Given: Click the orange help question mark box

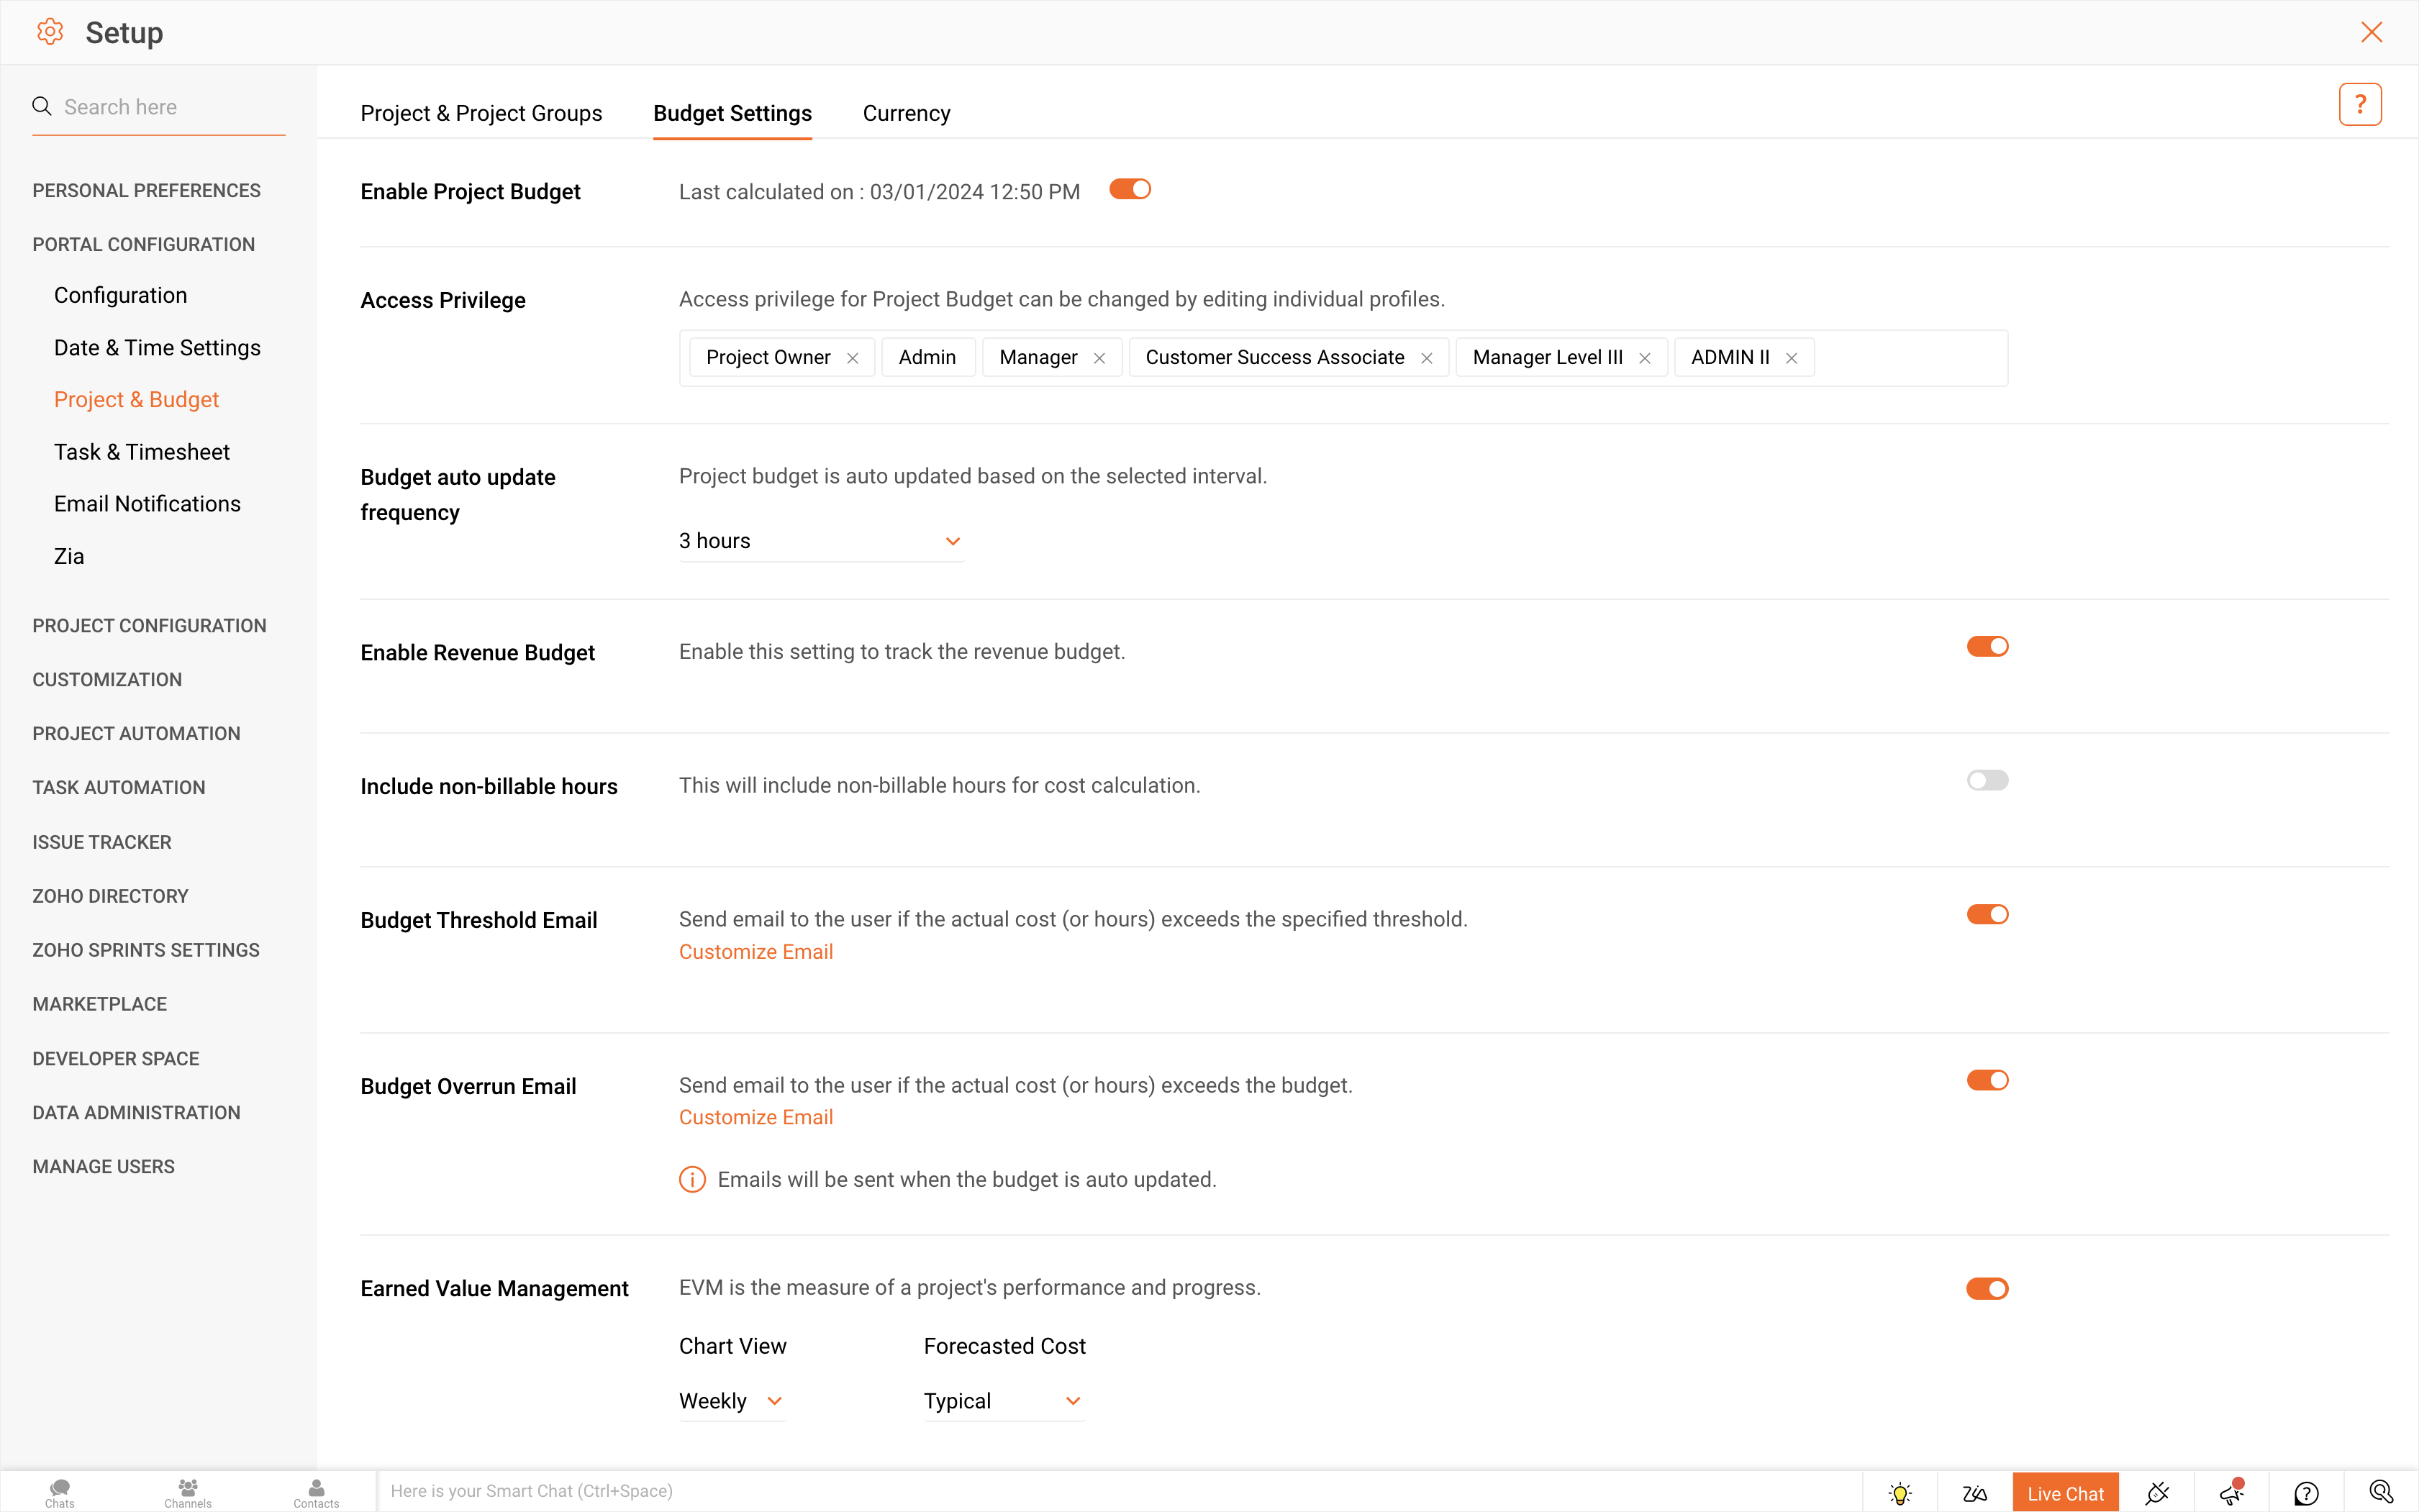Looking at the screenshot, I should click(2360, 104).
